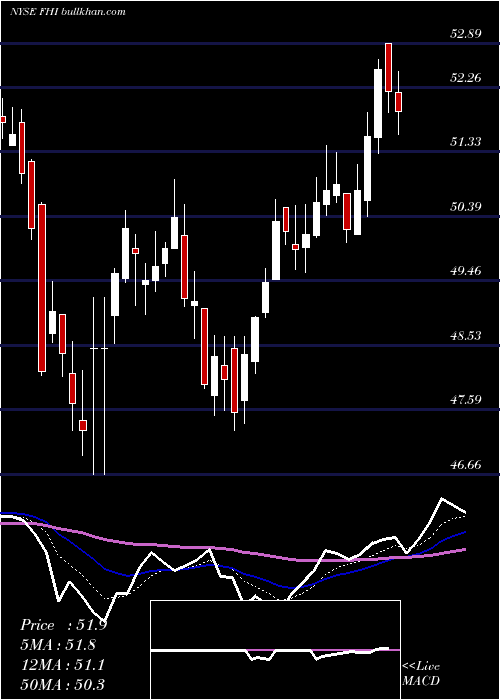500x700 pixels.
Task: Click the 48.53 price level label
Action: click(x=466, y=336)
